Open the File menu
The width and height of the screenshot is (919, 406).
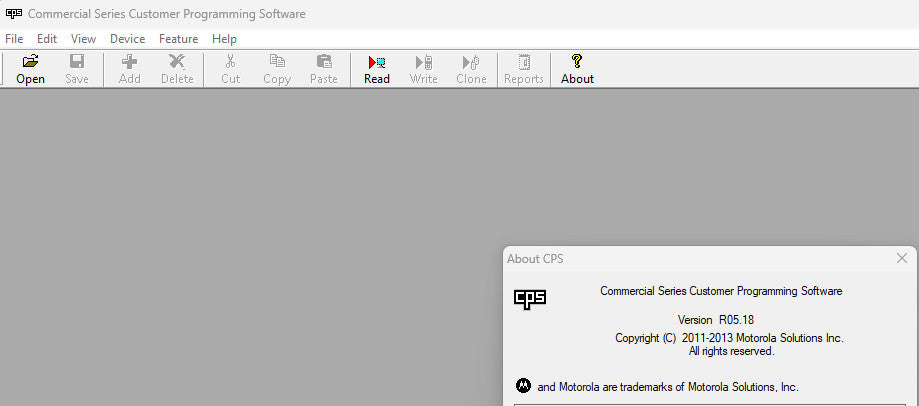tap(14, 39)
